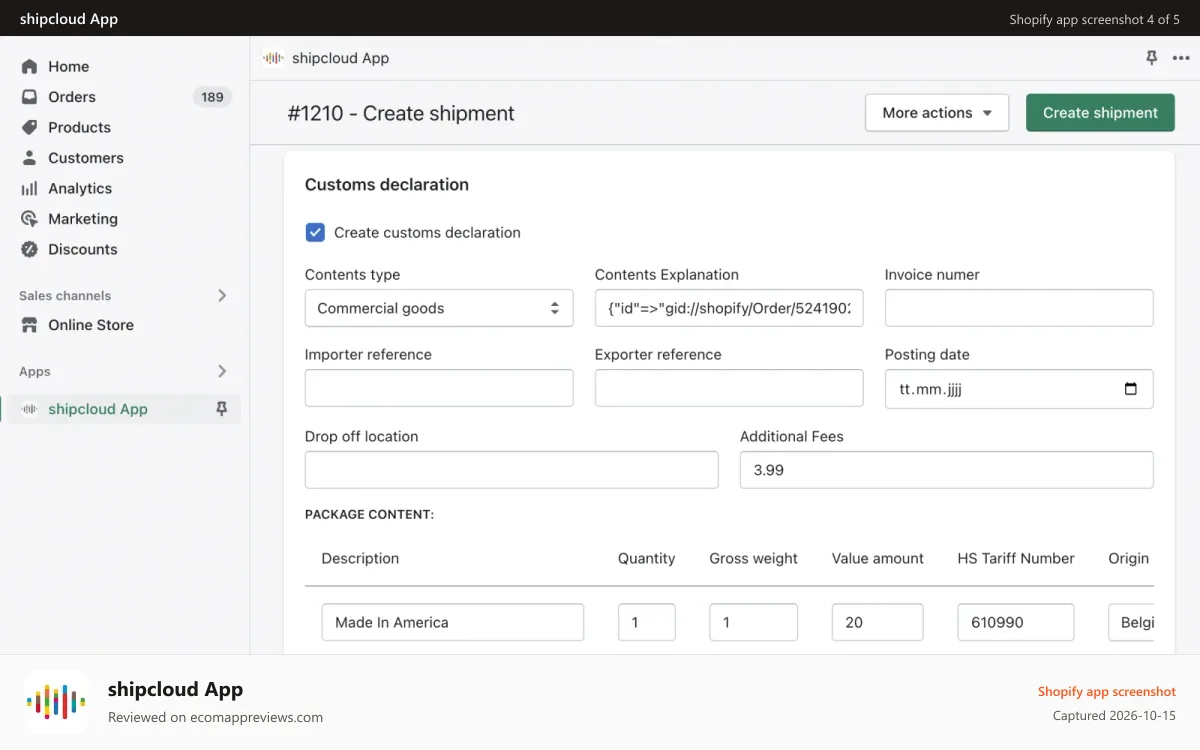Click the Value amount field showing 20
Screen dimensions: 1200x750
[x=878, y=622]
